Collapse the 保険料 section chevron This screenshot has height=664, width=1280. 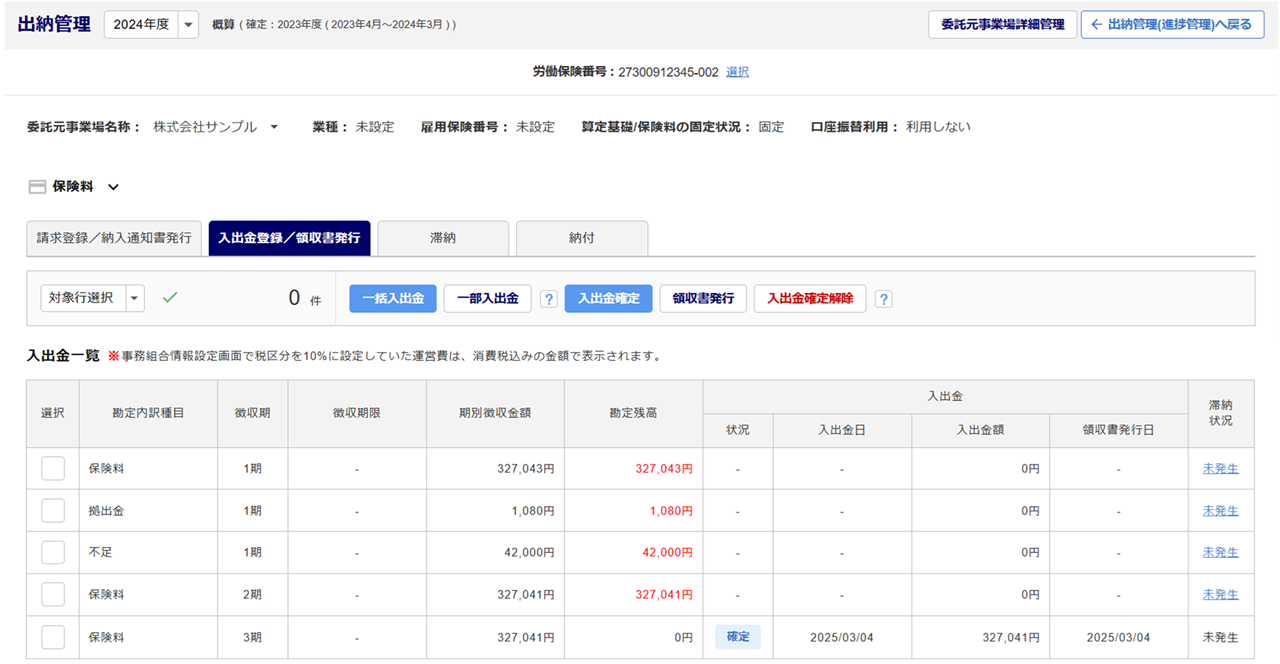pos(113,187)
